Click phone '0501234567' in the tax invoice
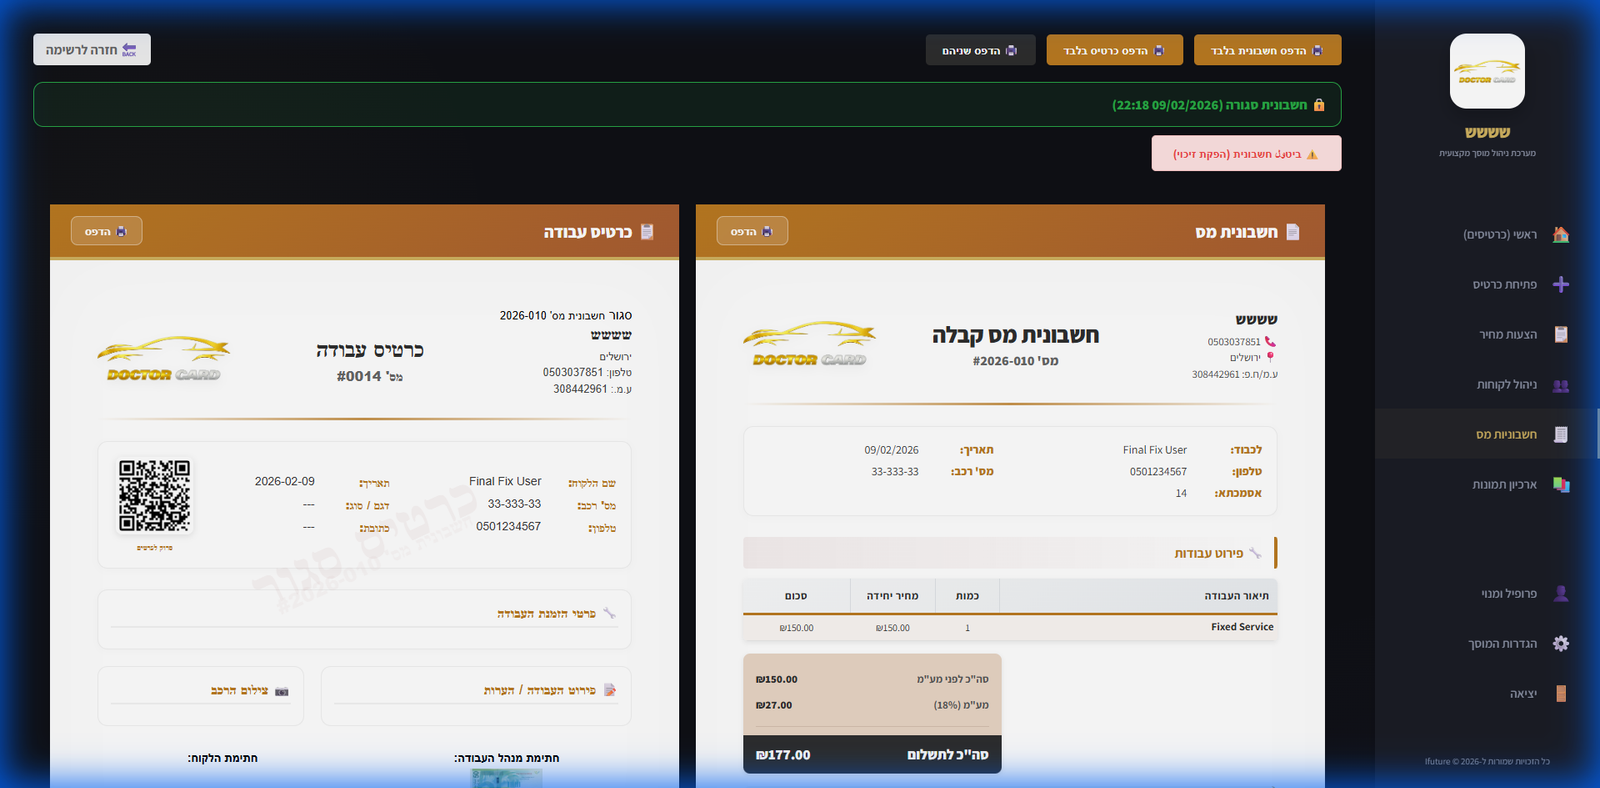The height and width of the screenshot is (788, 1600). [x=1159, y=472]
